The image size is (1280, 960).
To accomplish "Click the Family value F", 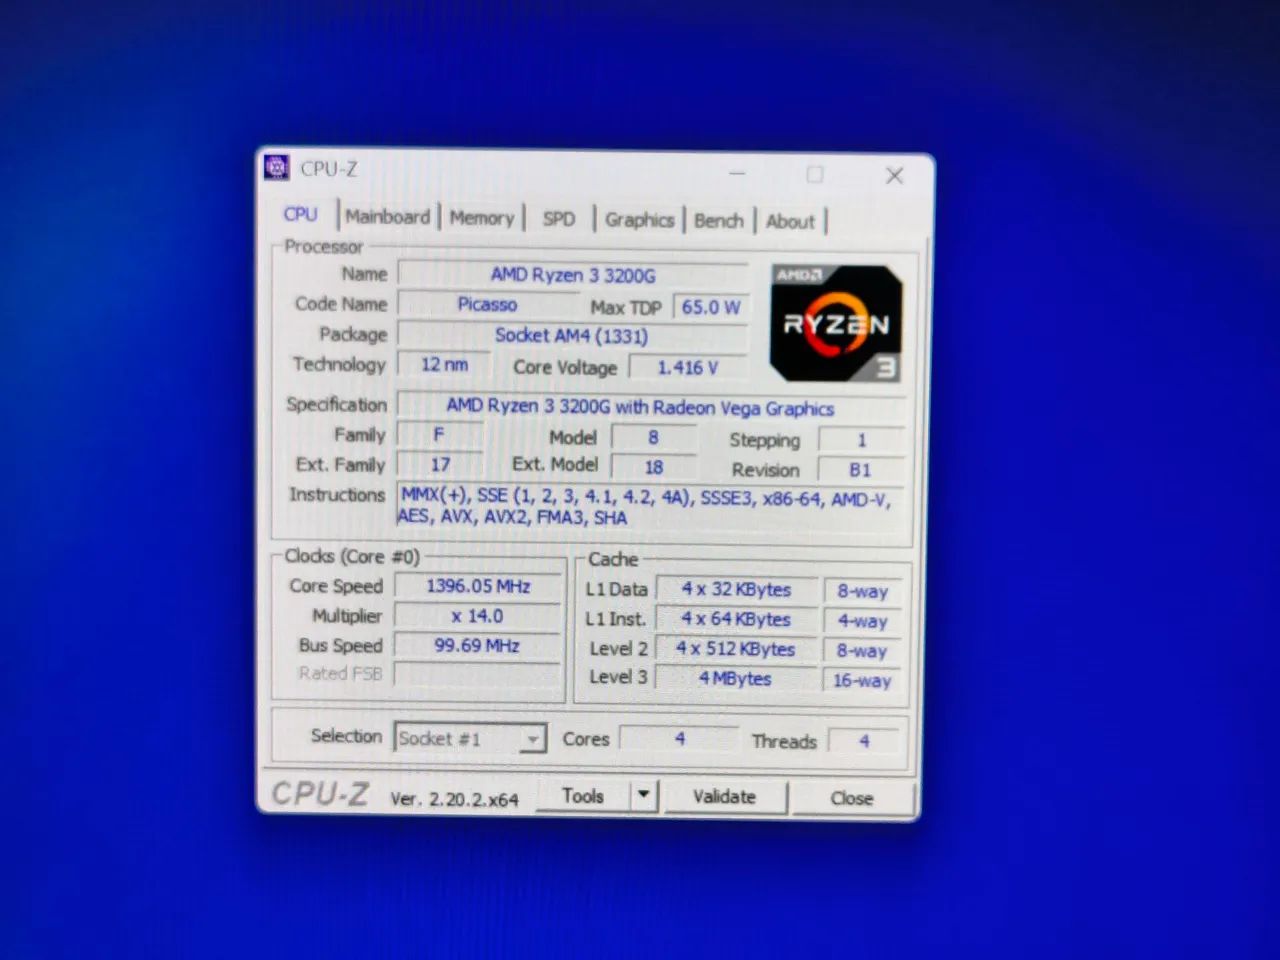I will 439,435.
